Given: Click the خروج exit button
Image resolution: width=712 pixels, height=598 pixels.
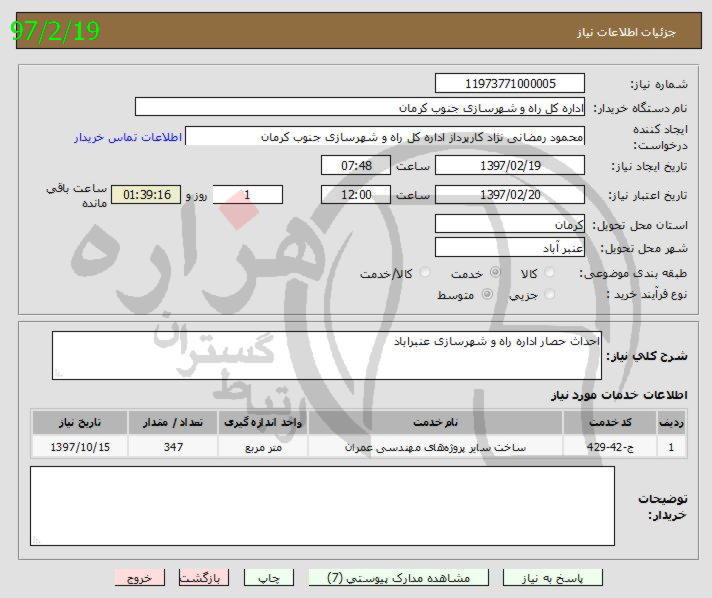Looking at the screenshot, I should [x=139, y=578].
